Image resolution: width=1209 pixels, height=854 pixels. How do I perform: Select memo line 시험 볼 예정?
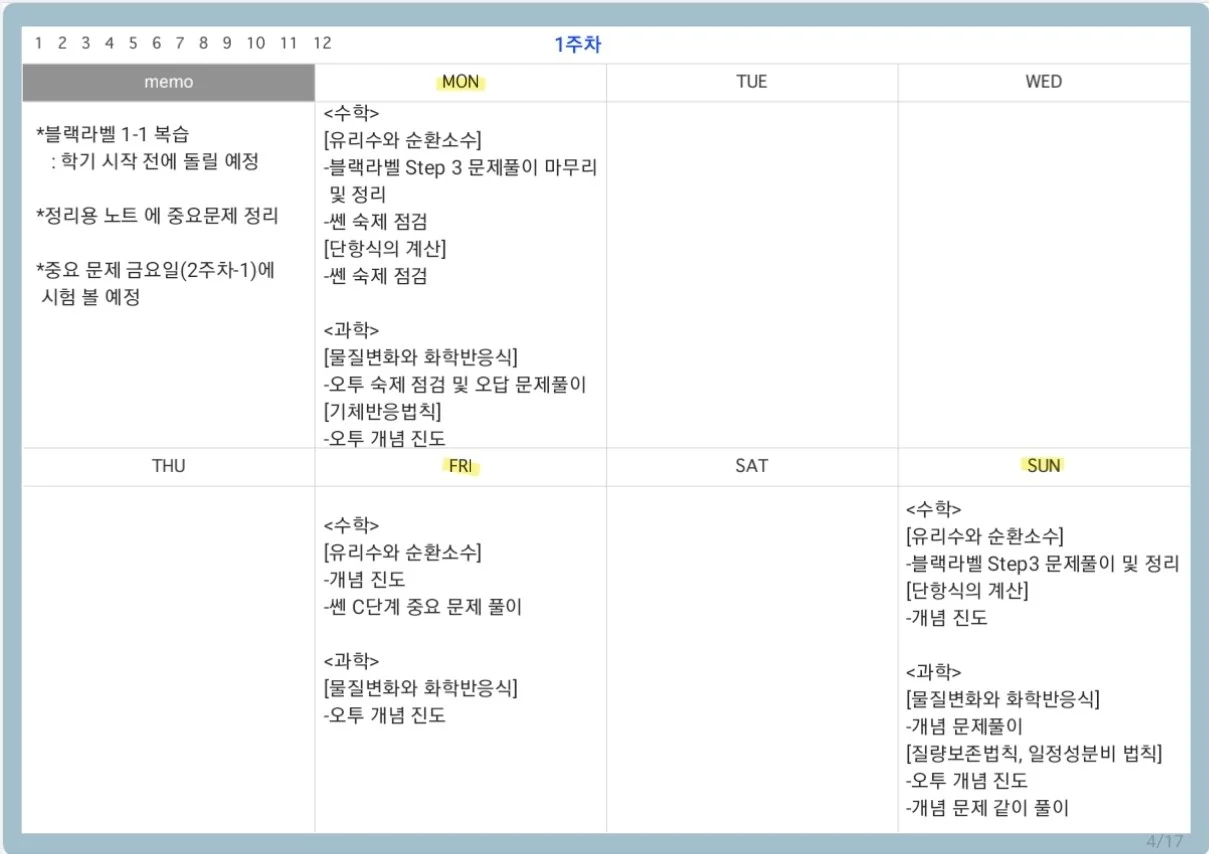(91, 297)
